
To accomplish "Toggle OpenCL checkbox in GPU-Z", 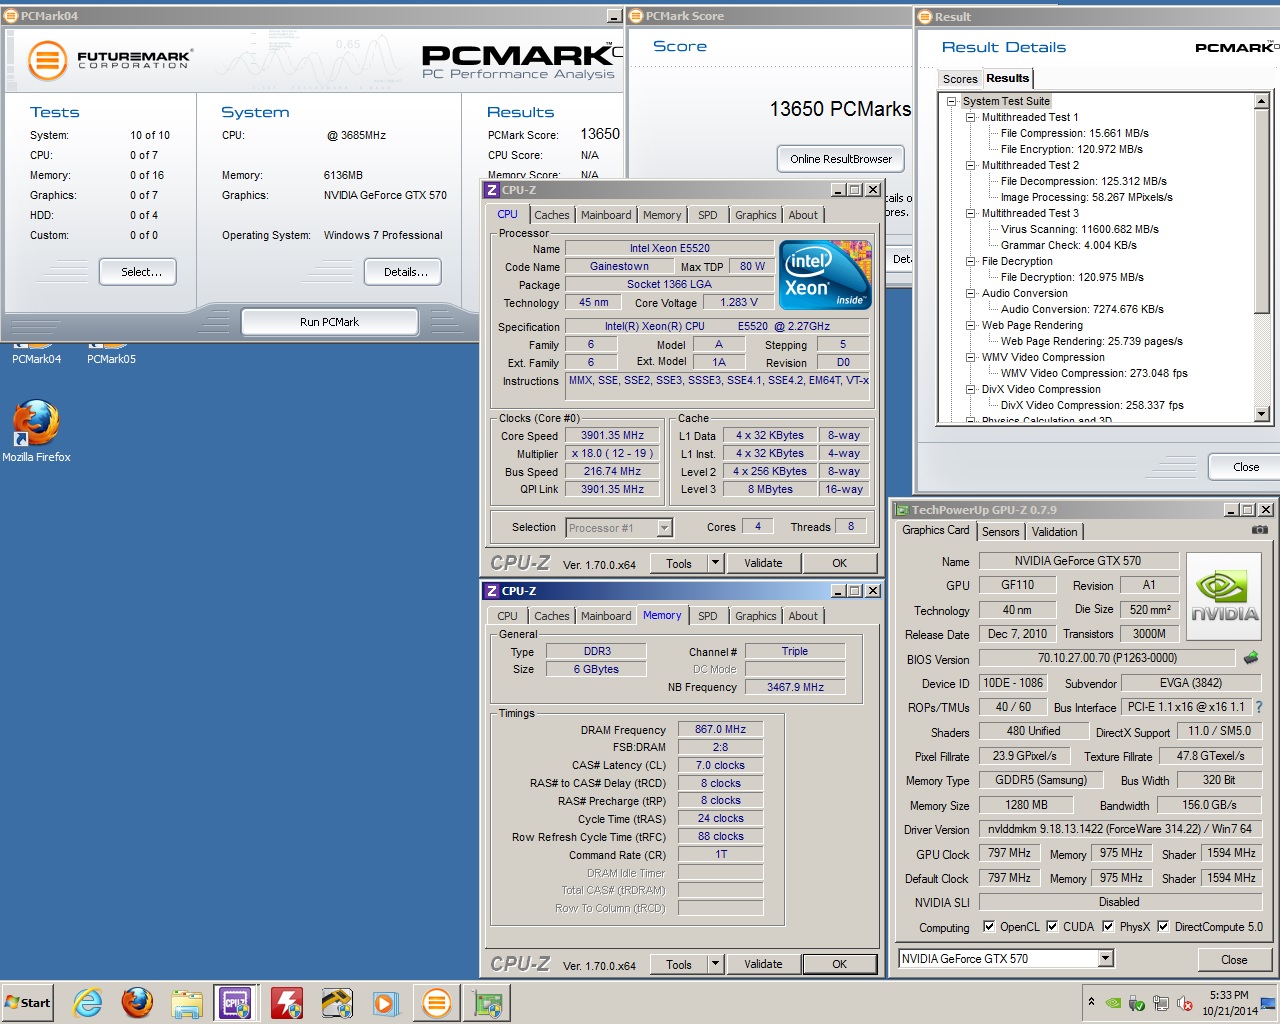I will 989,926.
